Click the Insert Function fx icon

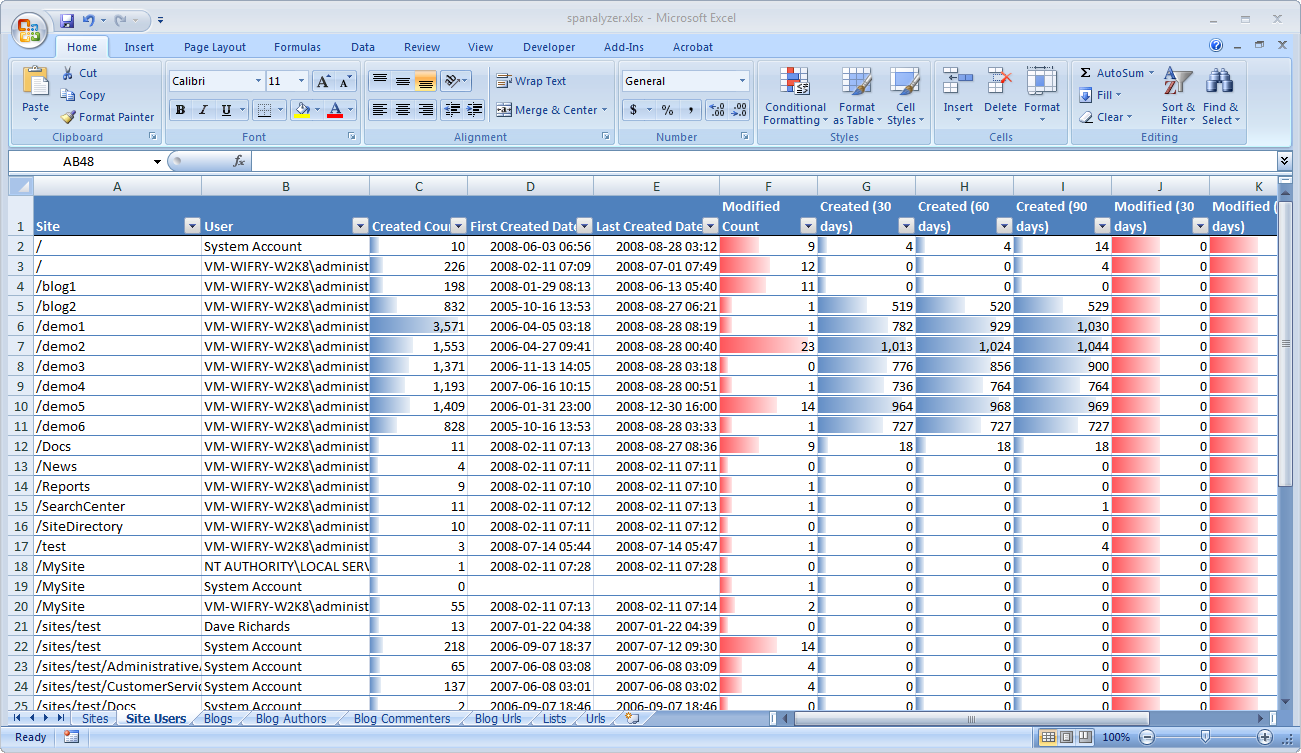click(x=239, y=161)
